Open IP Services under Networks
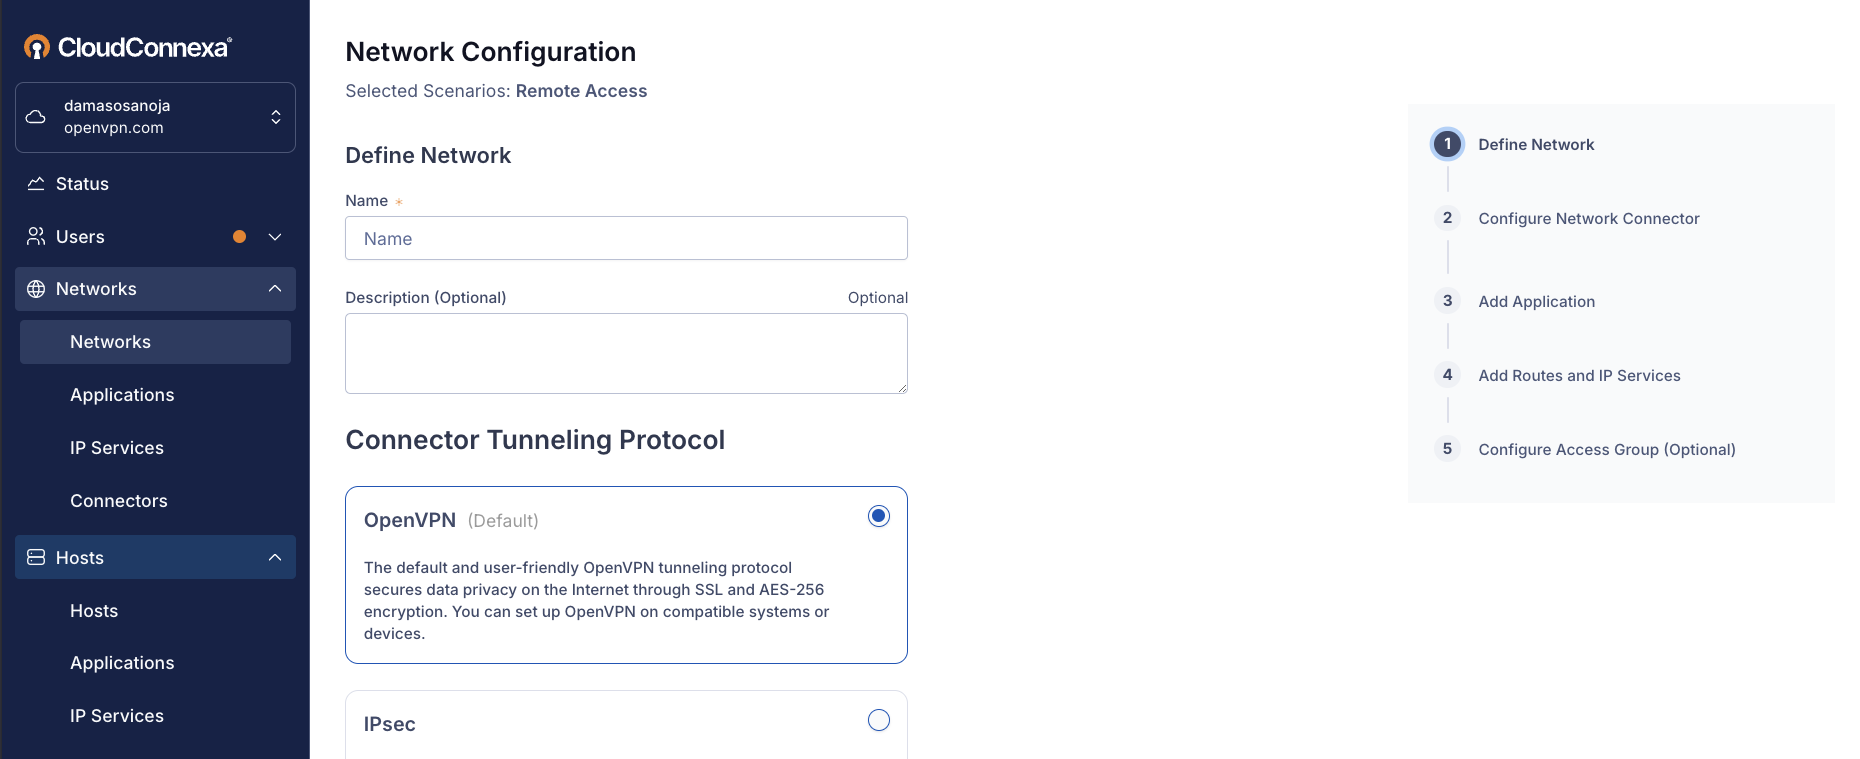Viewport: 1860px width, 759px height. click(117, 447)
